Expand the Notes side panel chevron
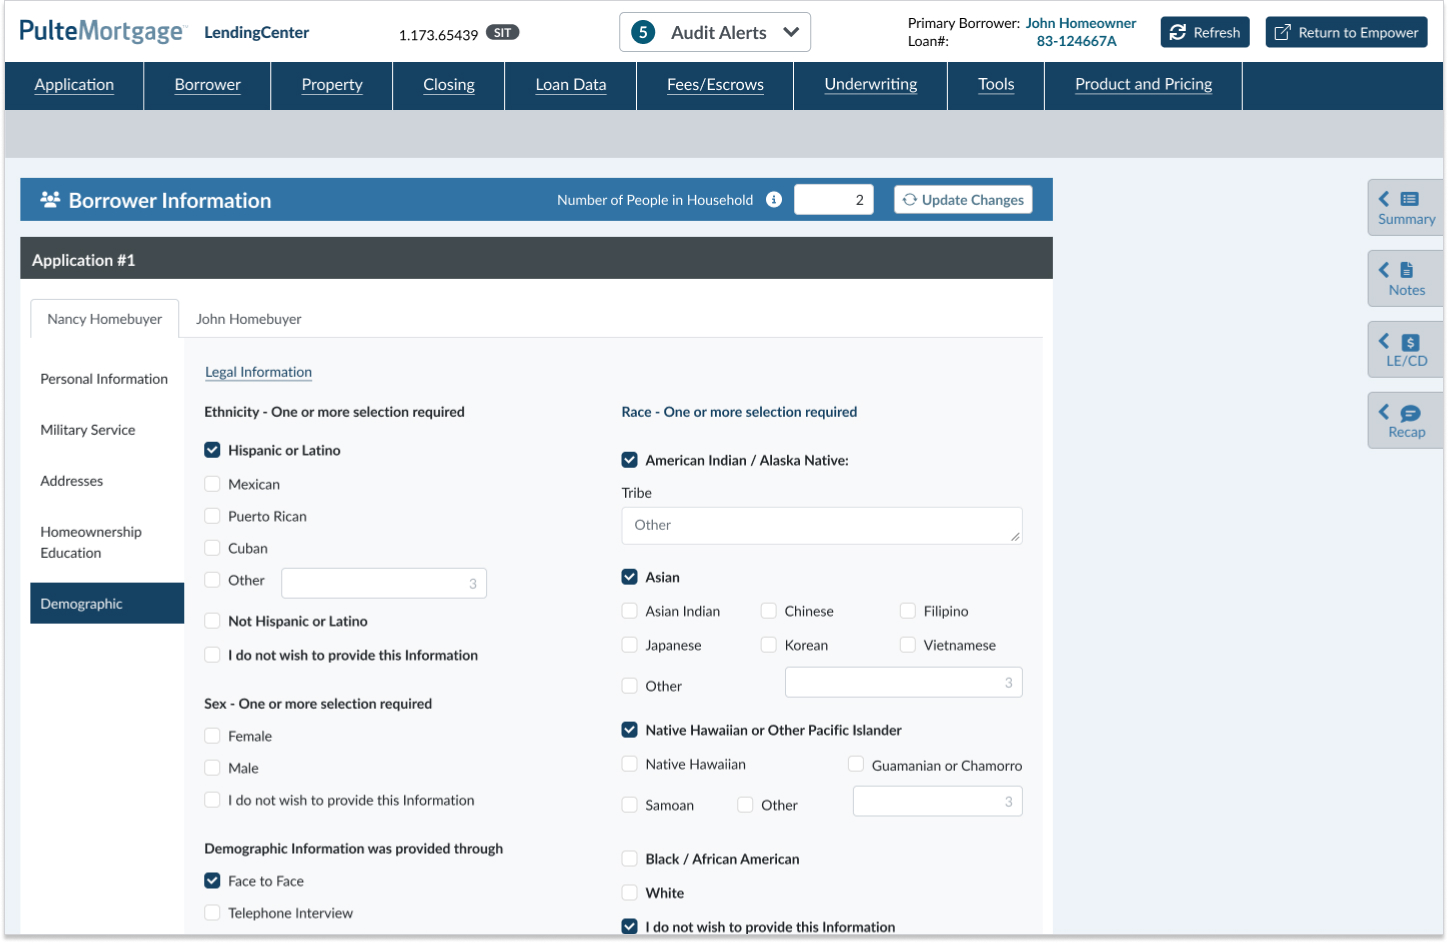 (x=1384, y=270)
